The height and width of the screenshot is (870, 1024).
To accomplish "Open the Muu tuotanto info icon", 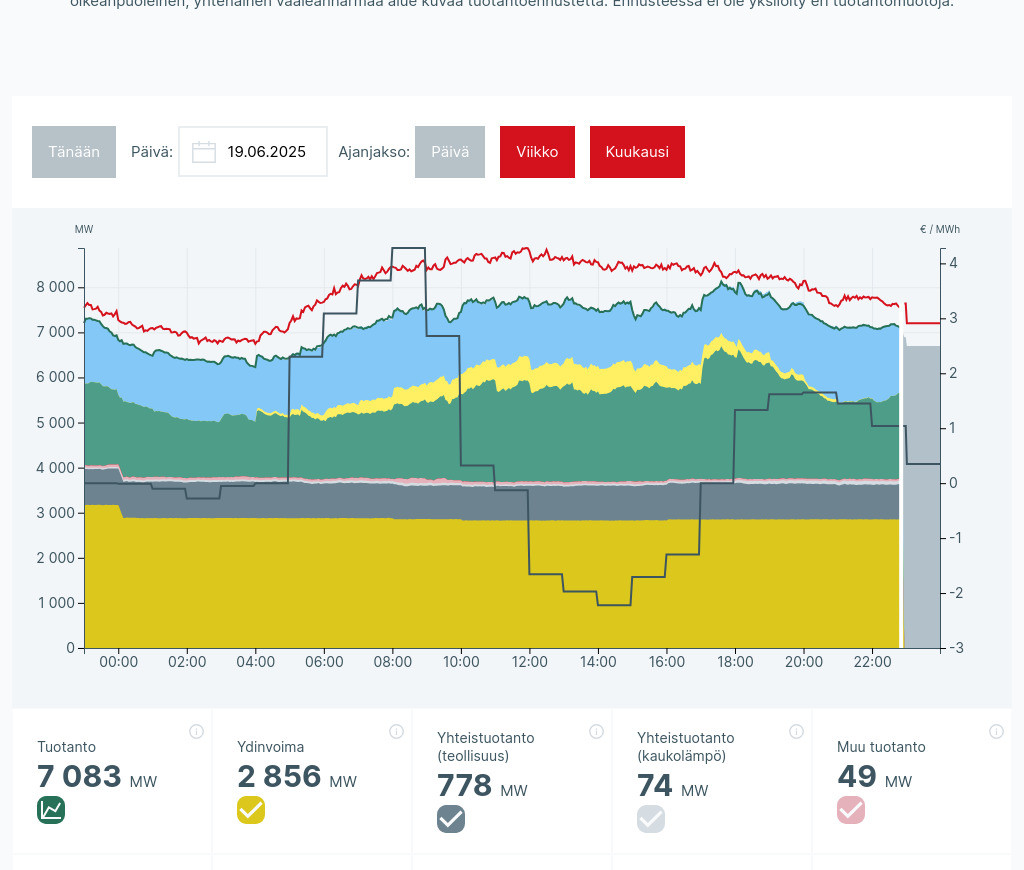I will (996, 731).
